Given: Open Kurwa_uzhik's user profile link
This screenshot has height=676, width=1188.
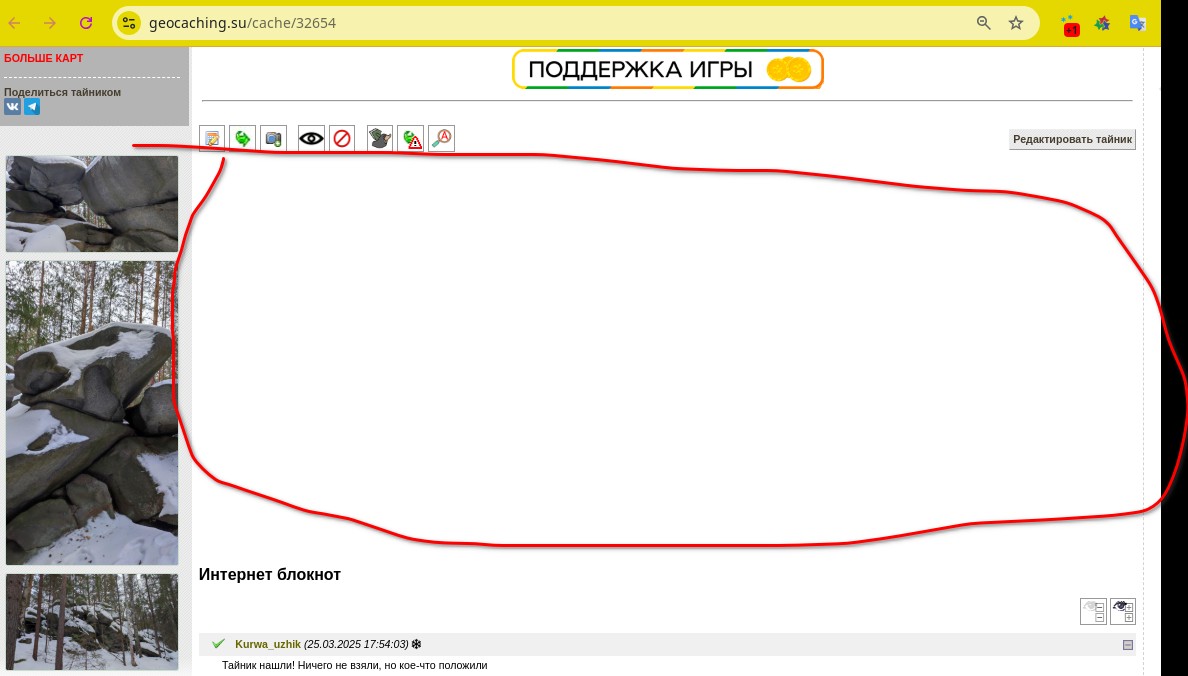Looking at the screenshot, I should coord(267,644).
